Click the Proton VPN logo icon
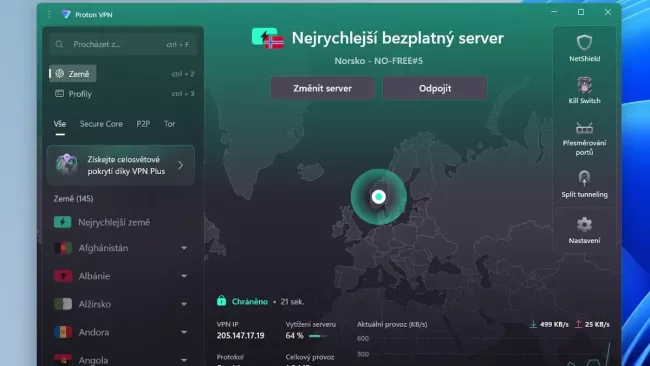This screenshot has width=650, height=366. (x=66, y=15)
